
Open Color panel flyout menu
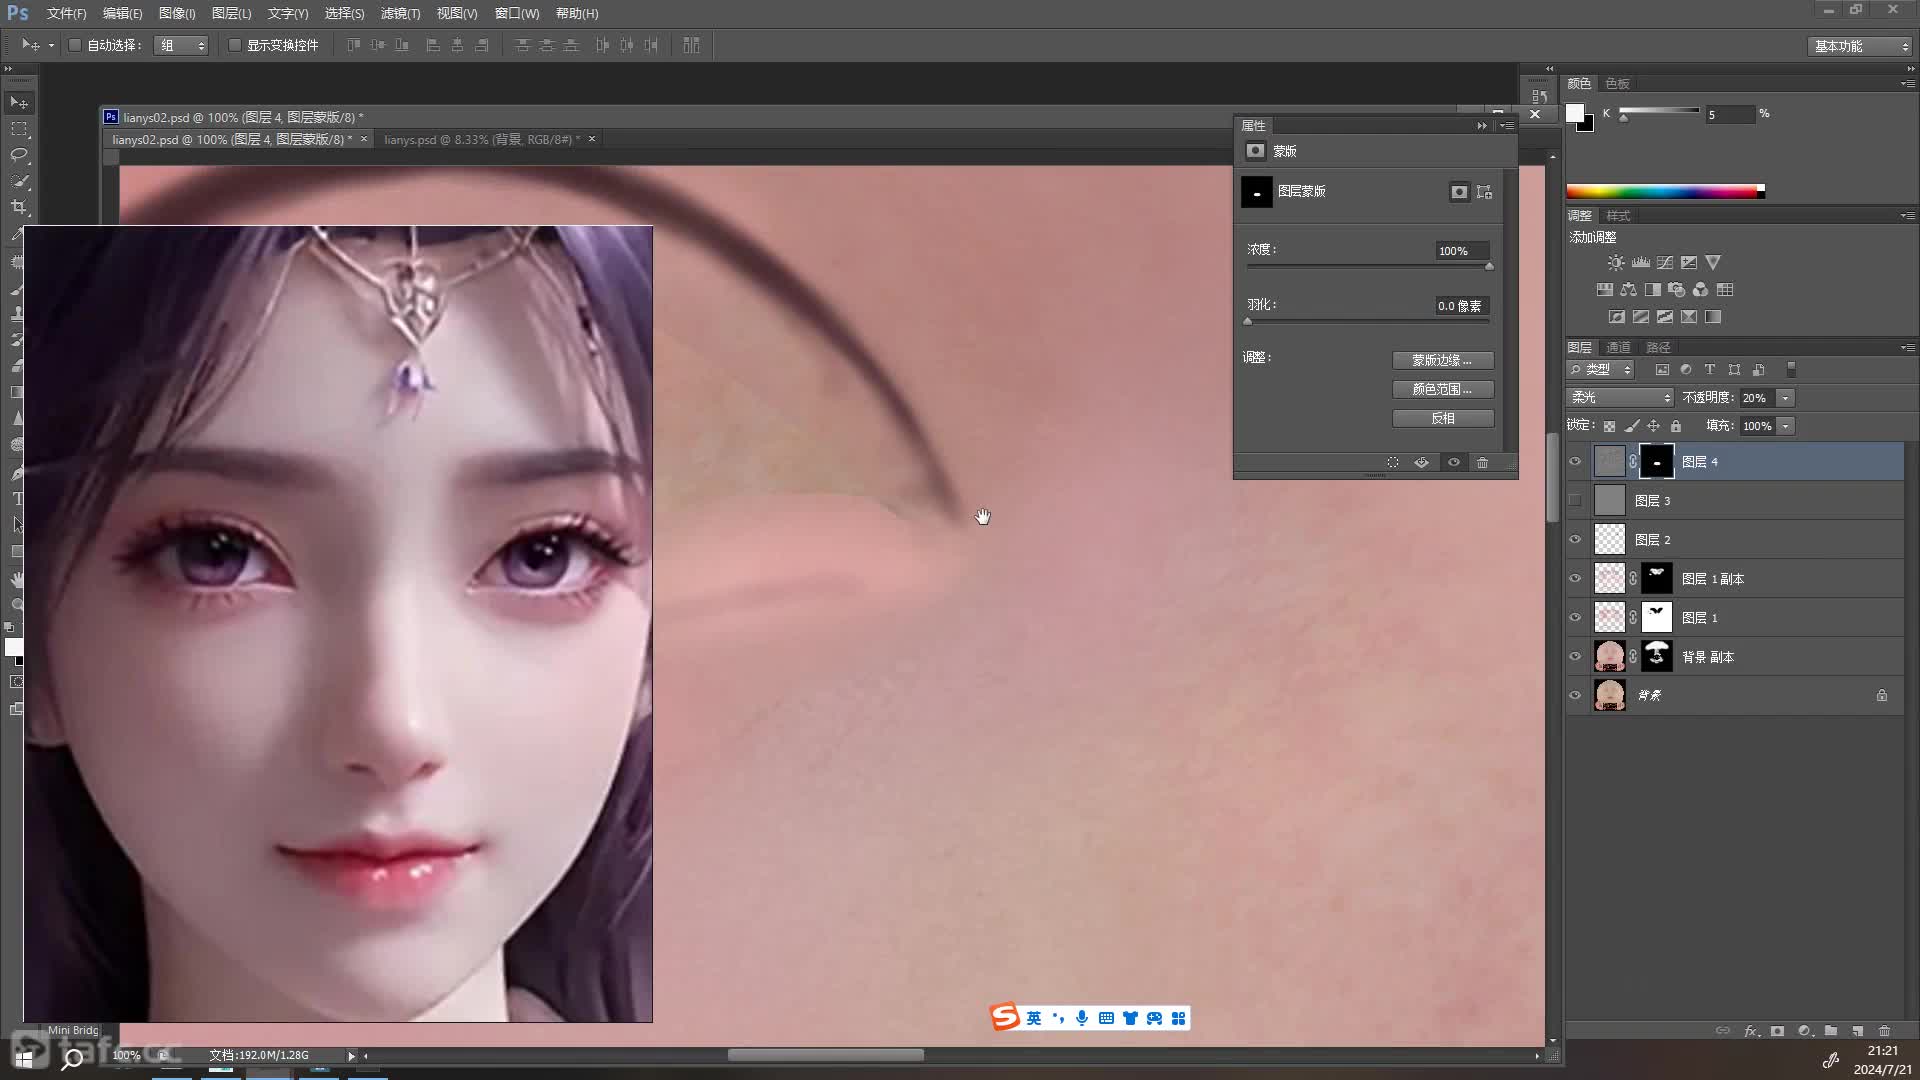tap(1907, 84)
